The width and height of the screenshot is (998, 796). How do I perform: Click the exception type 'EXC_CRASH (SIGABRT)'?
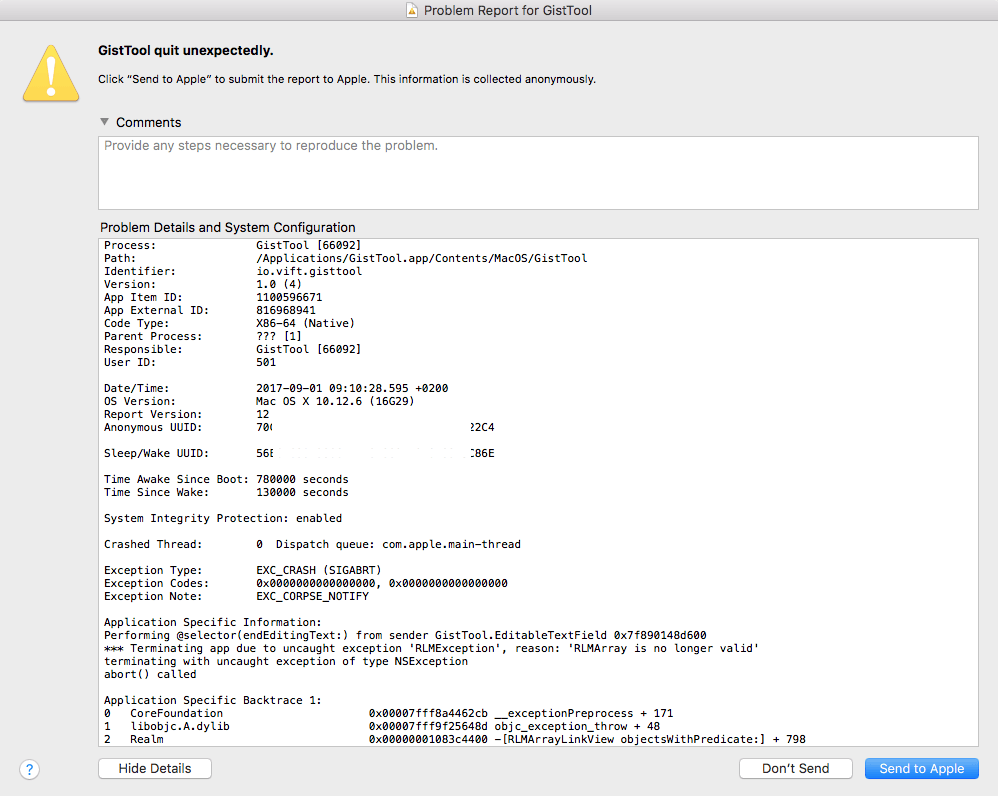[318, 570]
